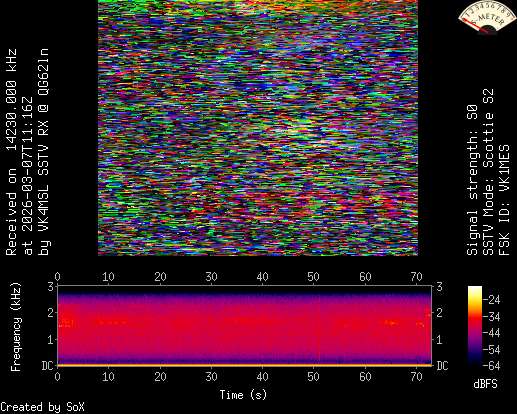Click the 'FSK ID: VK1MES' label
This screenshot has height=414, width=517.
point(504,200)
